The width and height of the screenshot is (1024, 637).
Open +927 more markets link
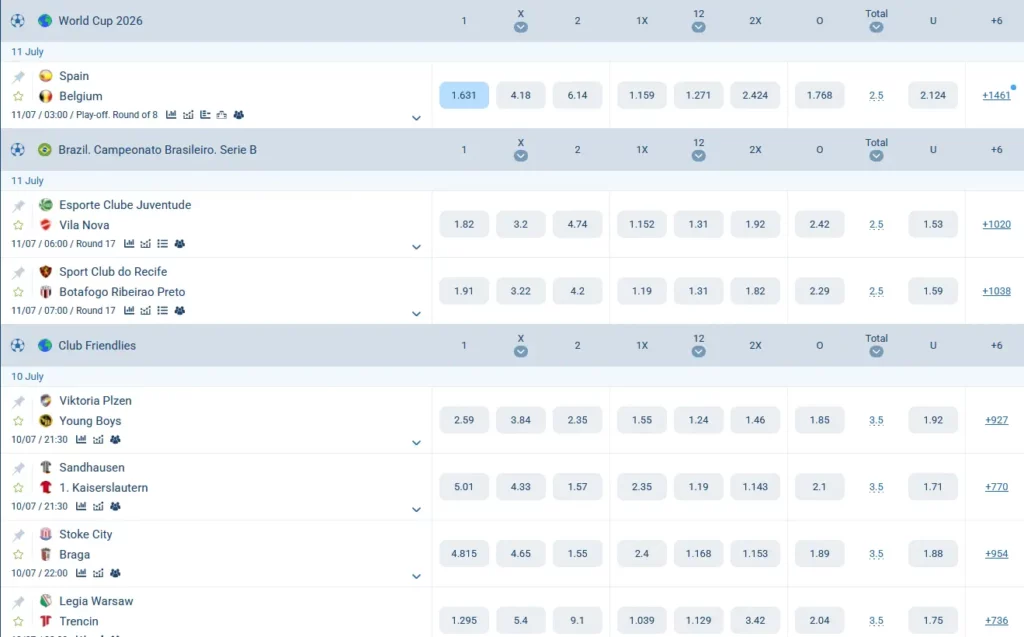click(x=996, y=420)
